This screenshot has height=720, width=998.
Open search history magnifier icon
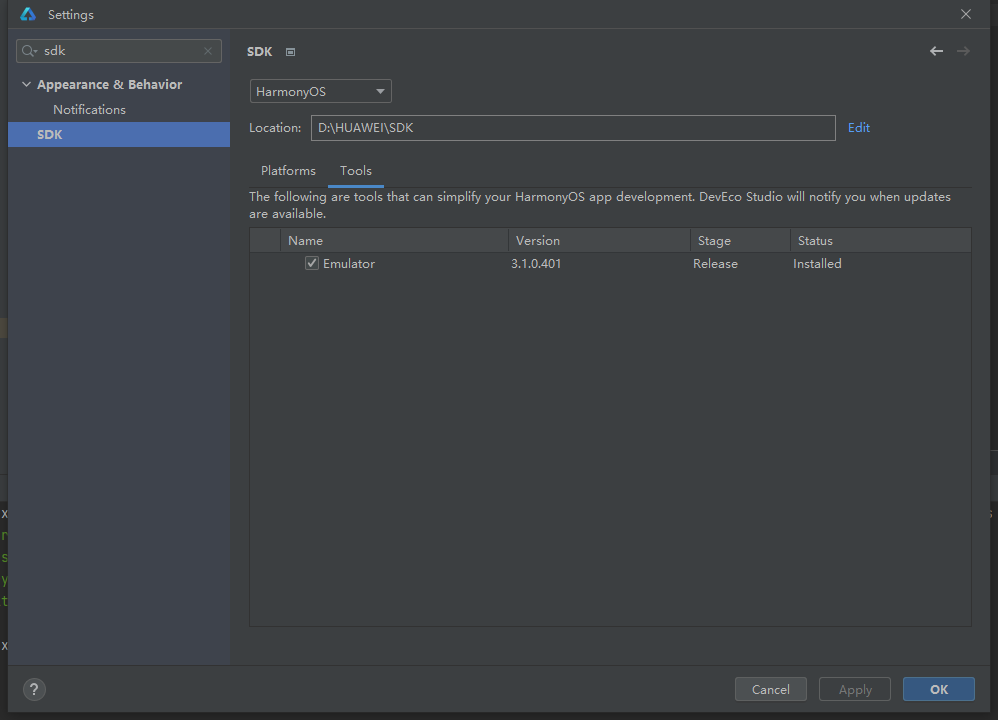29,51
